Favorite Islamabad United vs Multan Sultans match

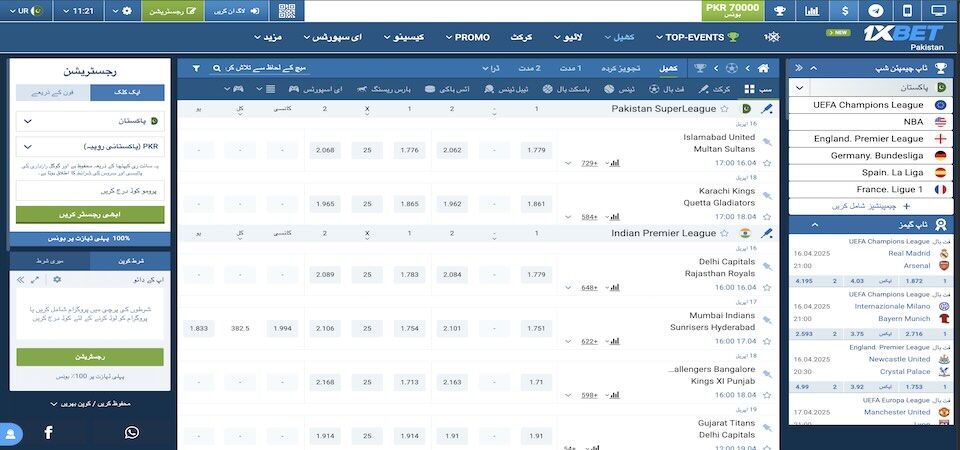coord(767,163)
